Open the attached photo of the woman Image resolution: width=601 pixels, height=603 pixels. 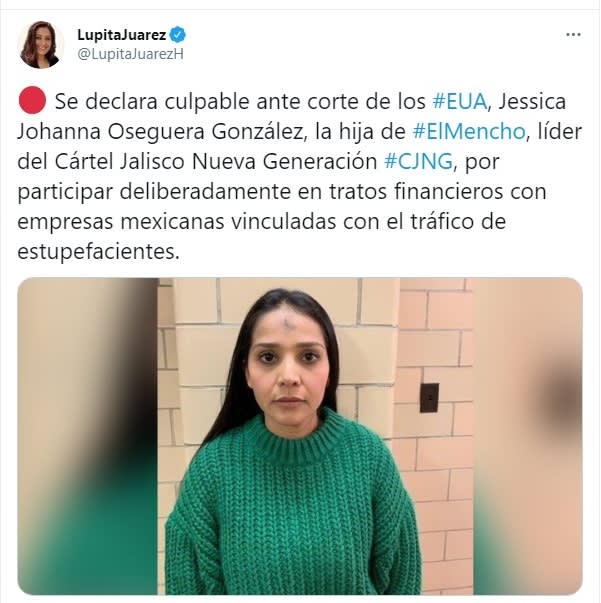point(300,436)
